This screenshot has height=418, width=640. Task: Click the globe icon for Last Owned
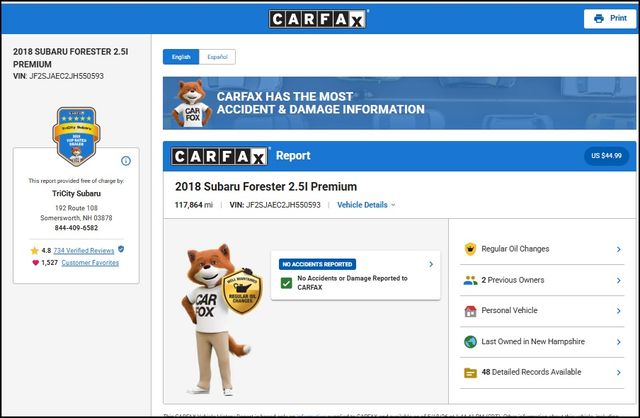pyautogui.click(x=470, y=342)
